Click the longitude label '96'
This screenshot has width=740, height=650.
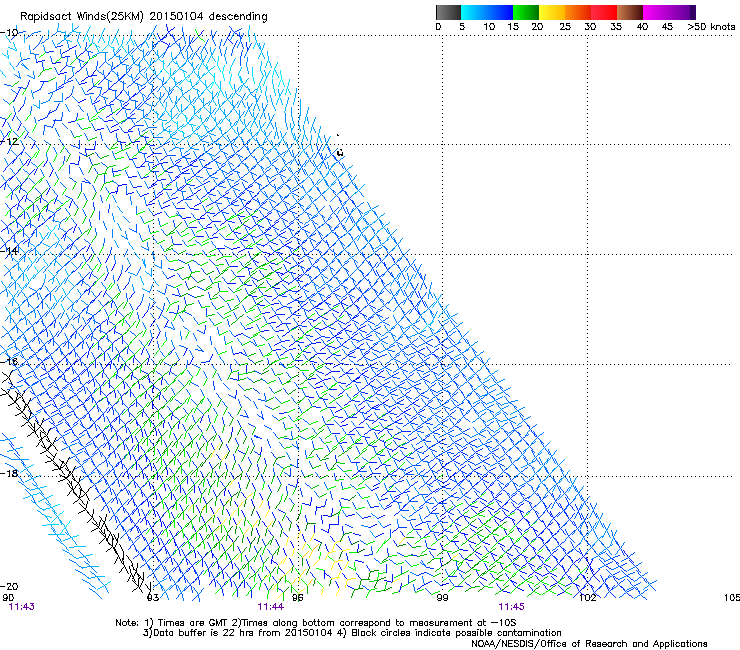[298, 598]
